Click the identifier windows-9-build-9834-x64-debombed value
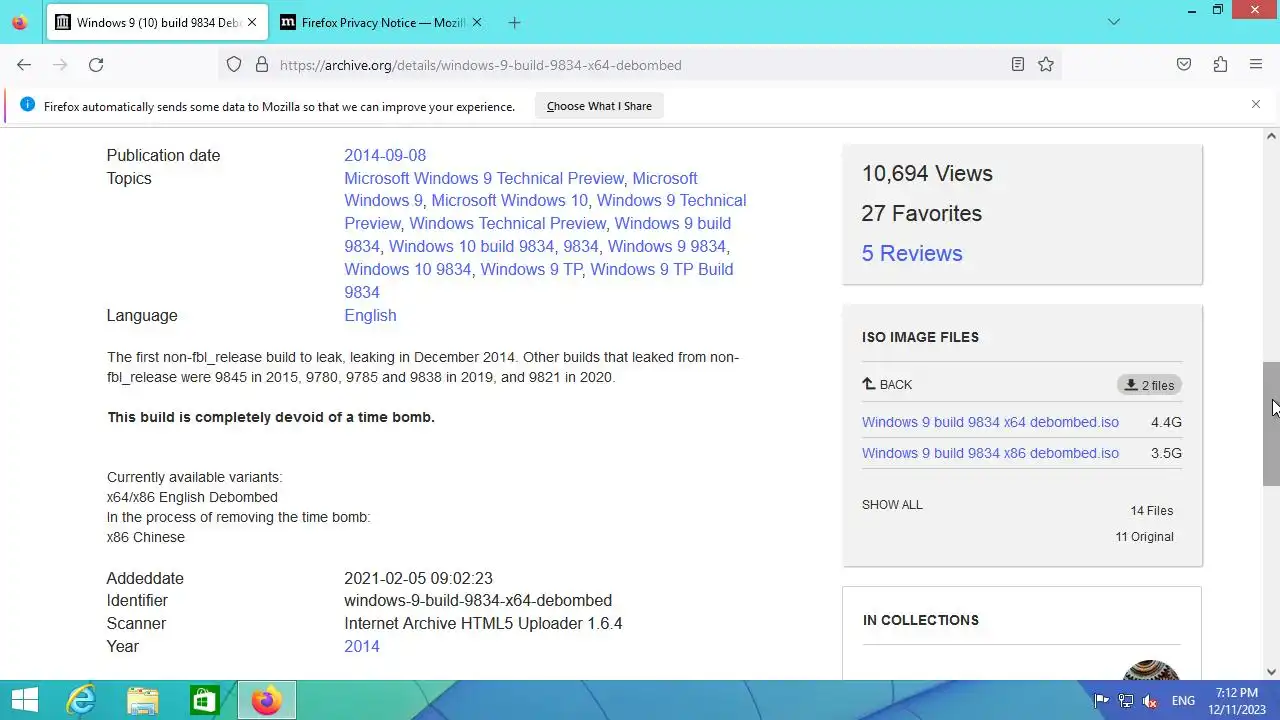 [x=478, y=601]
